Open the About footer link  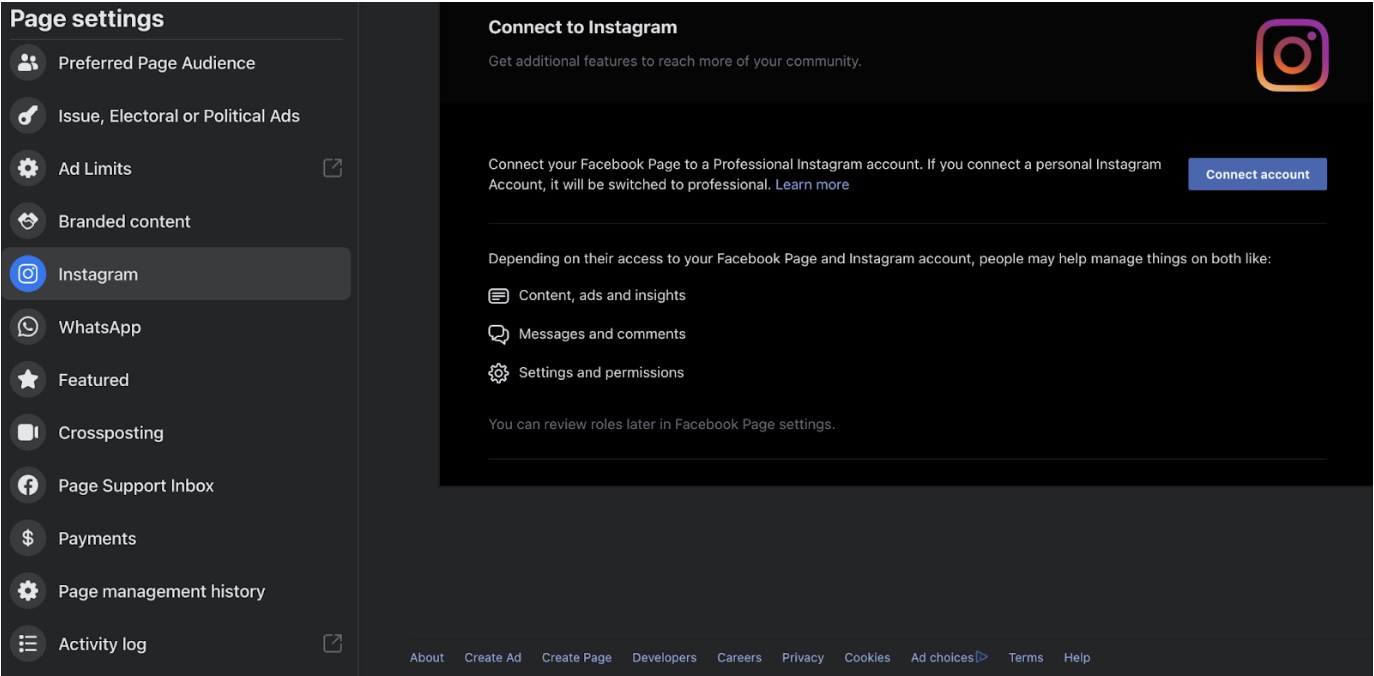427,658
